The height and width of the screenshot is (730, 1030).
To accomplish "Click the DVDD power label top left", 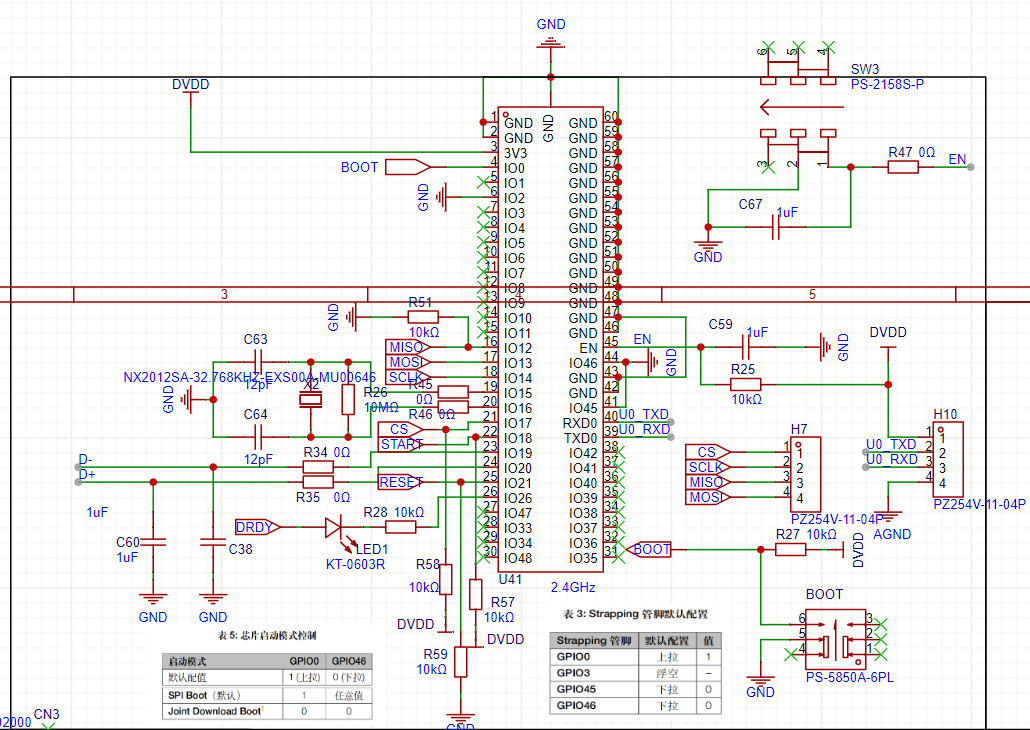I will click(x=190, y=84).
